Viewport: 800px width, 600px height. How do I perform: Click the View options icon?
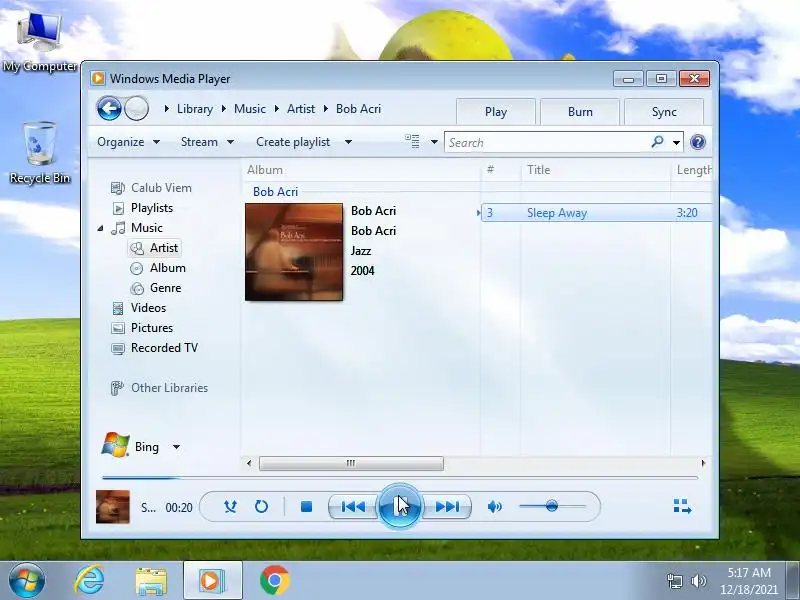[x=412, y=141]
